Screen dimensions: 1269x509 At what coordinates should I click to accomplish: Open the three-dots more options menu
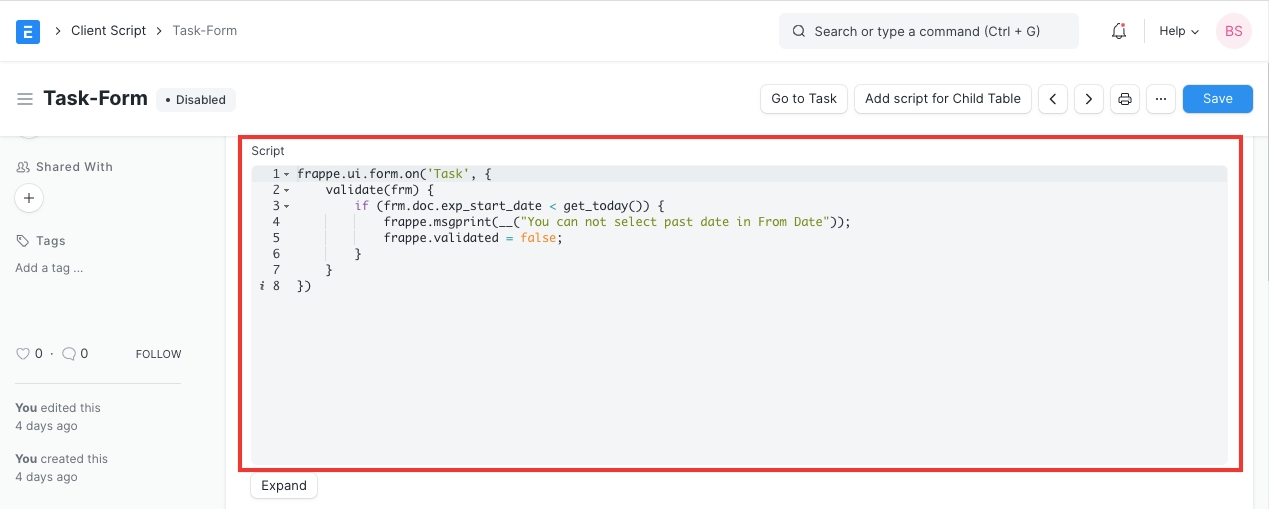1160,99
